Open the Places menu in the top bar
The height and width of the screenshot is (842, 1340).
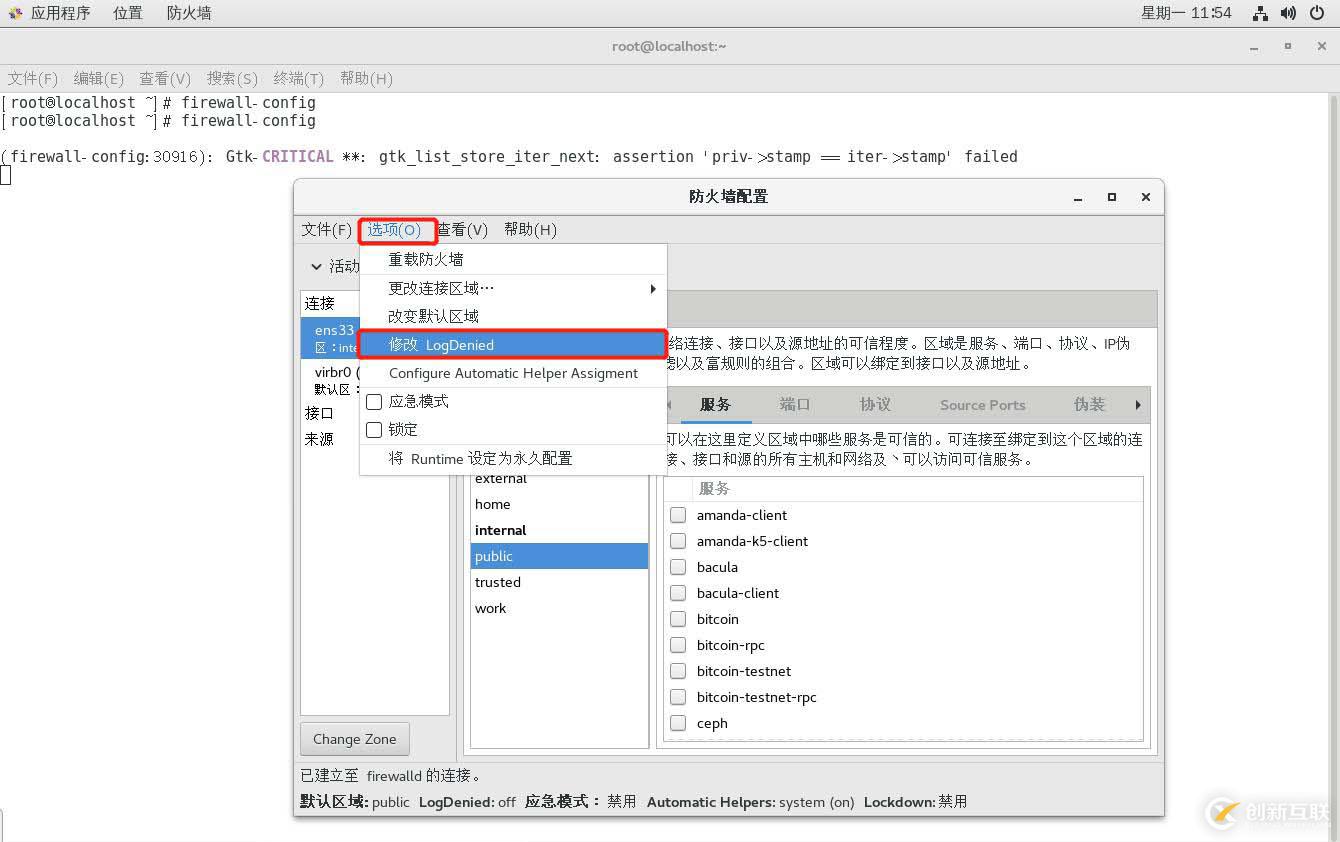pos(127,13)
